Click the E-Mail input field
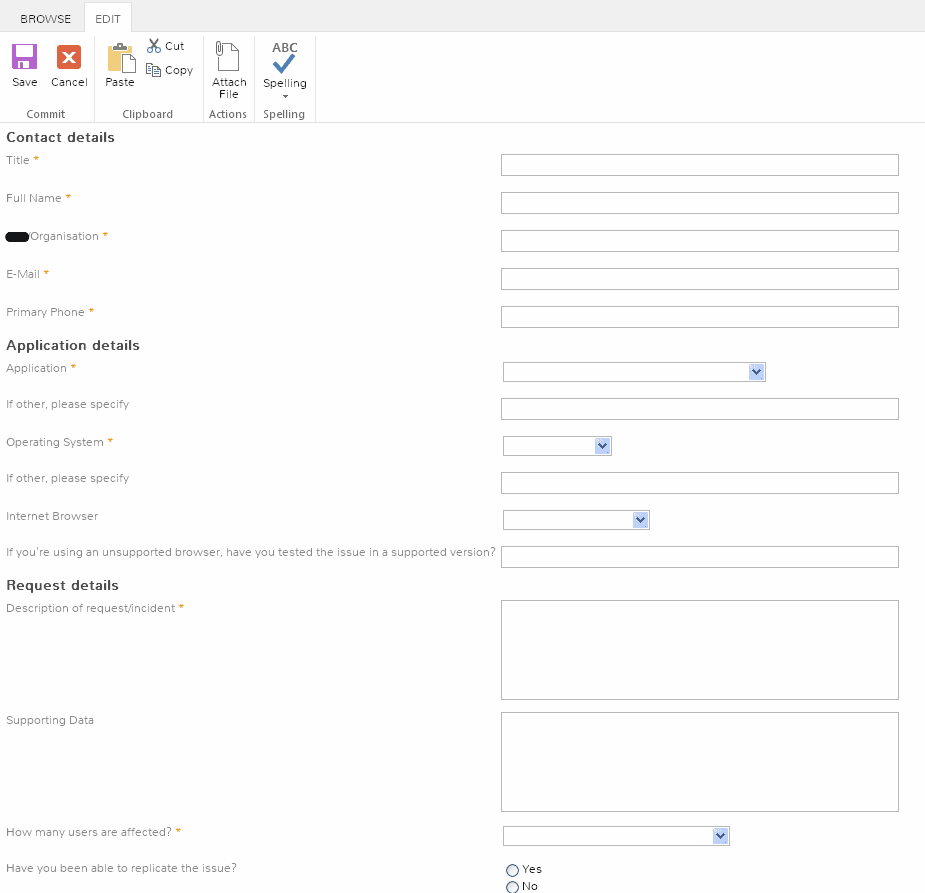The height and width of the screenshot is (893, 925). [699, 278]
